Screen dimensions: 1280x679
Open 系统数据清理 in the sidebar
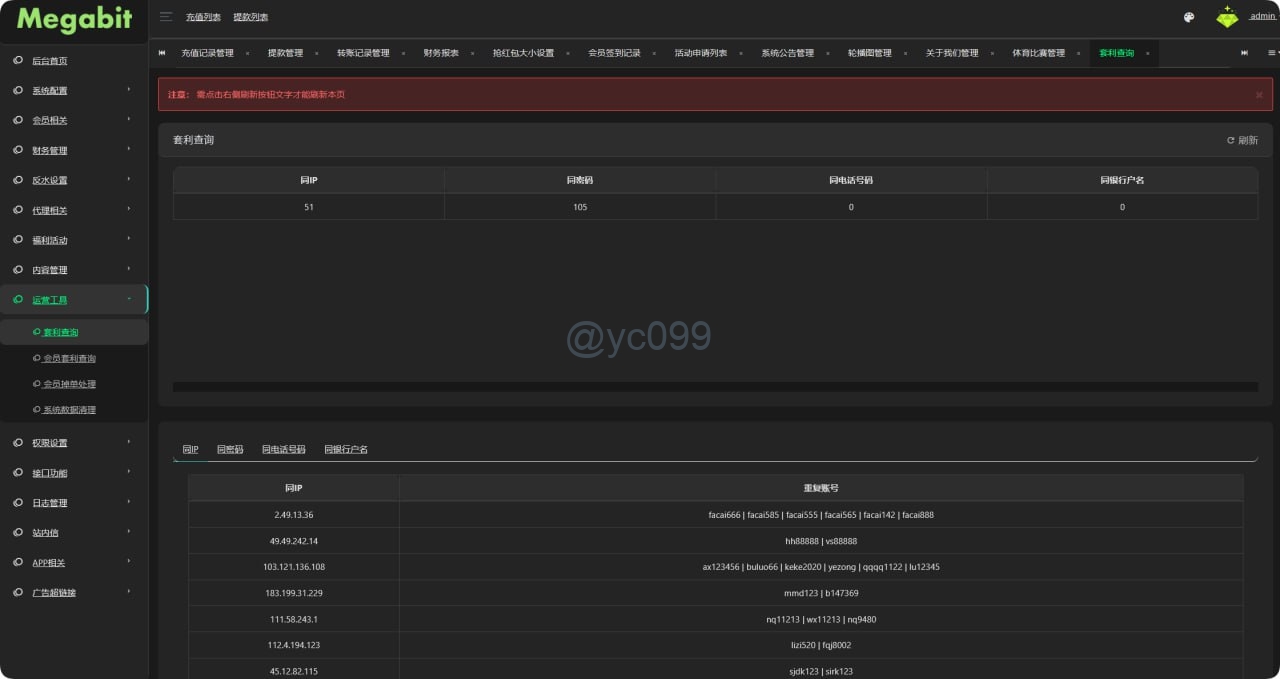pos(69,410)
